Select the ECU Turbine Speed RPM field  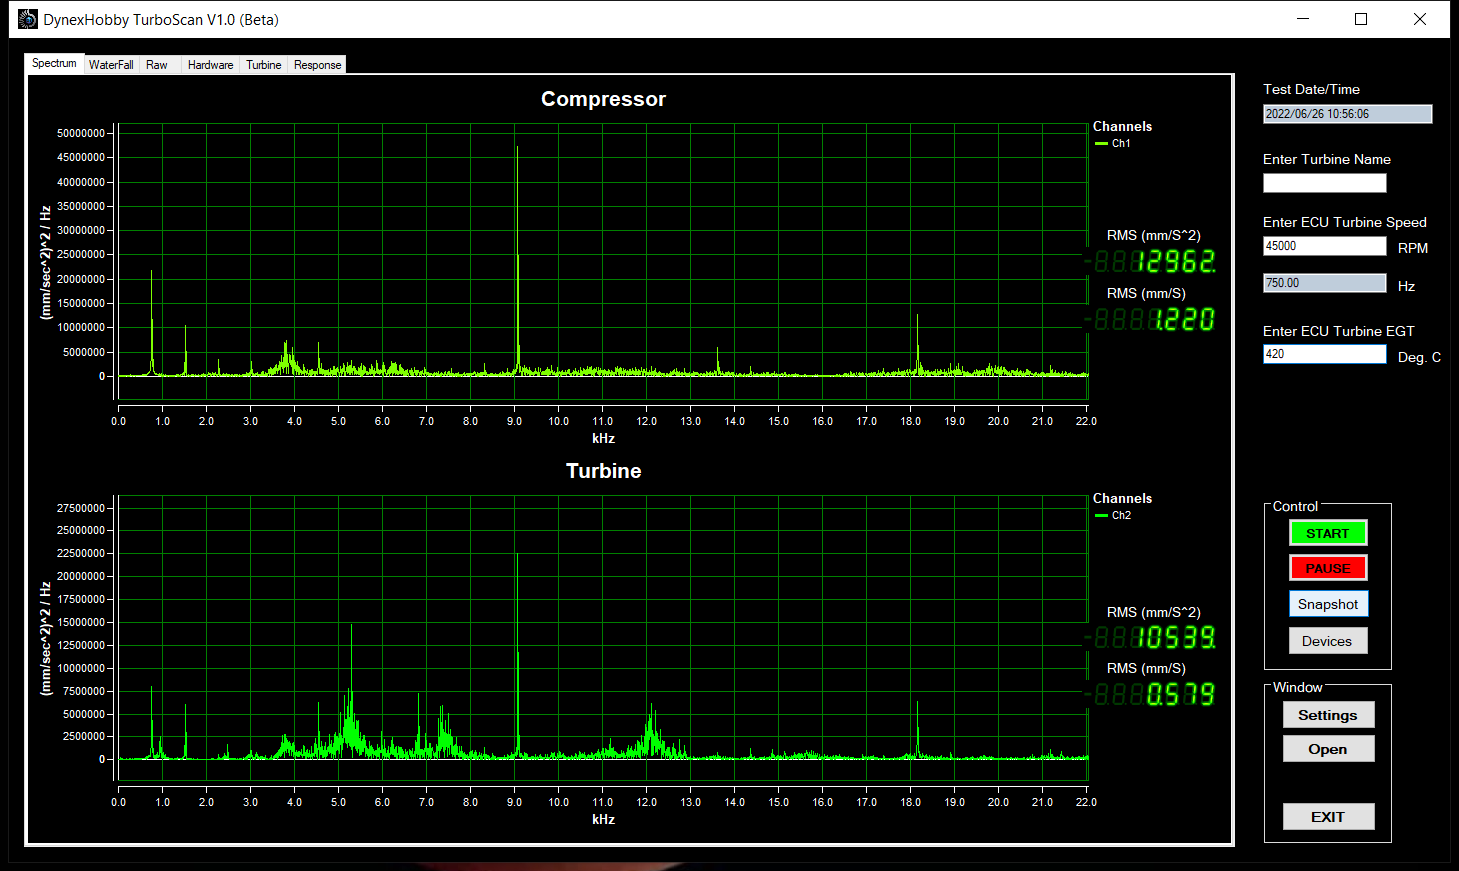coord(1324,246)
